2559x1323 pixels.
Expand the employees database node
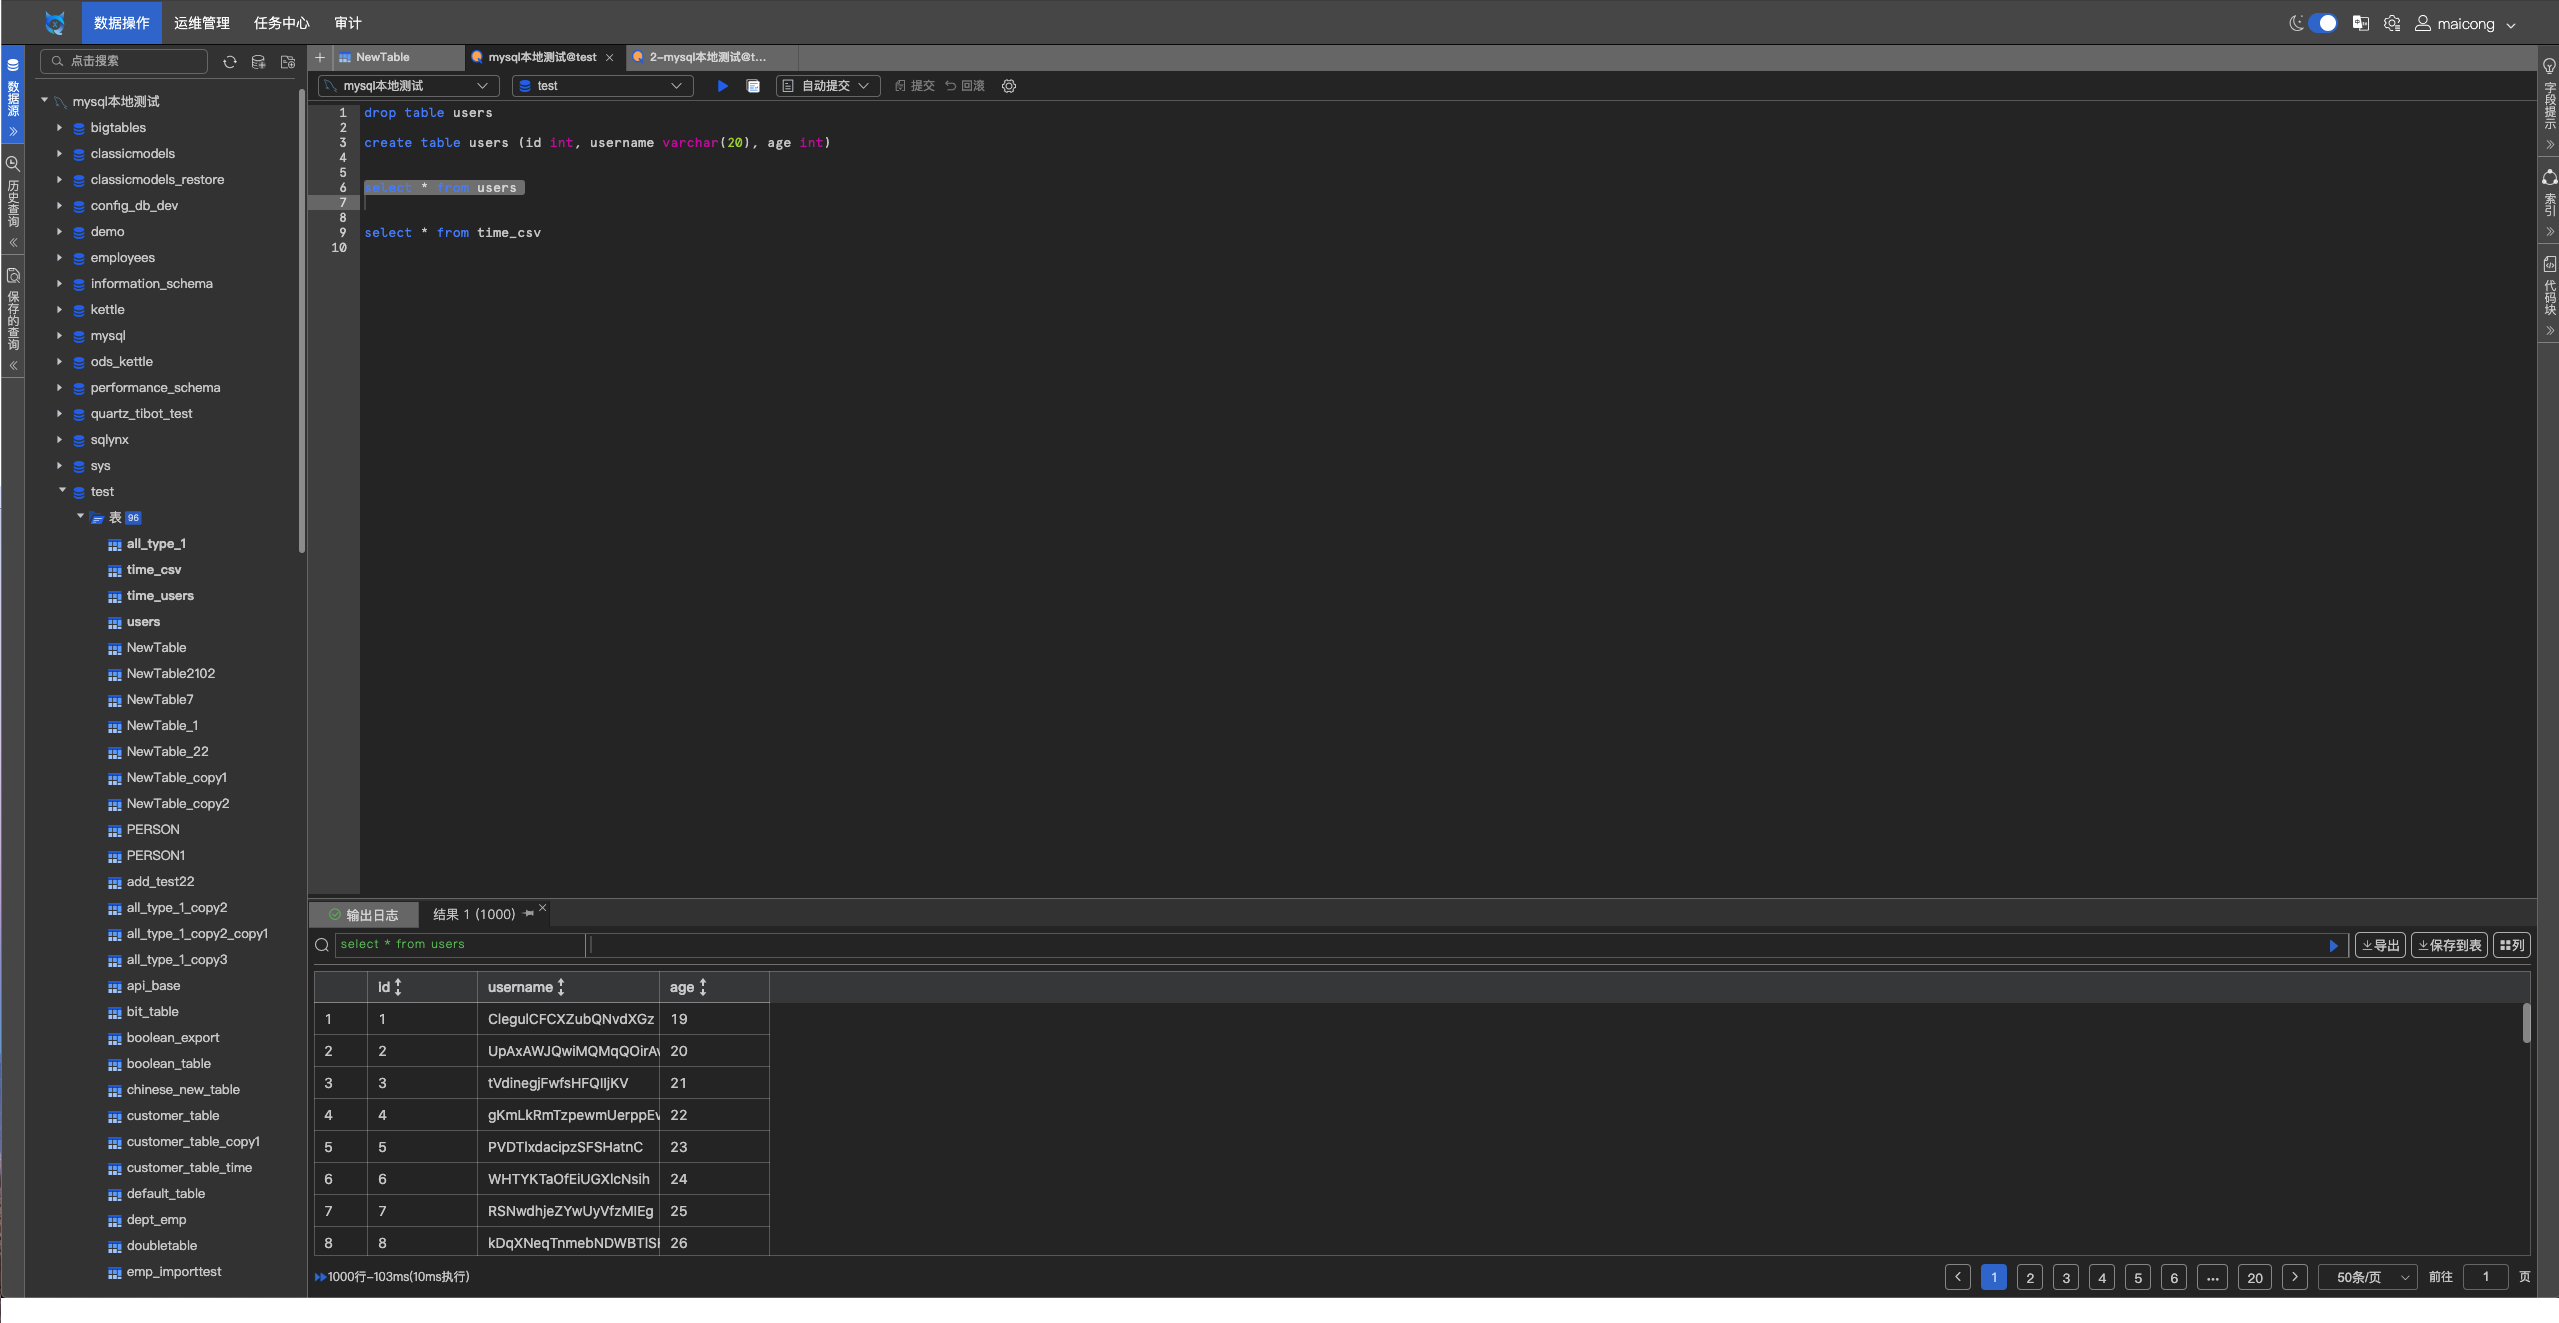59,258
